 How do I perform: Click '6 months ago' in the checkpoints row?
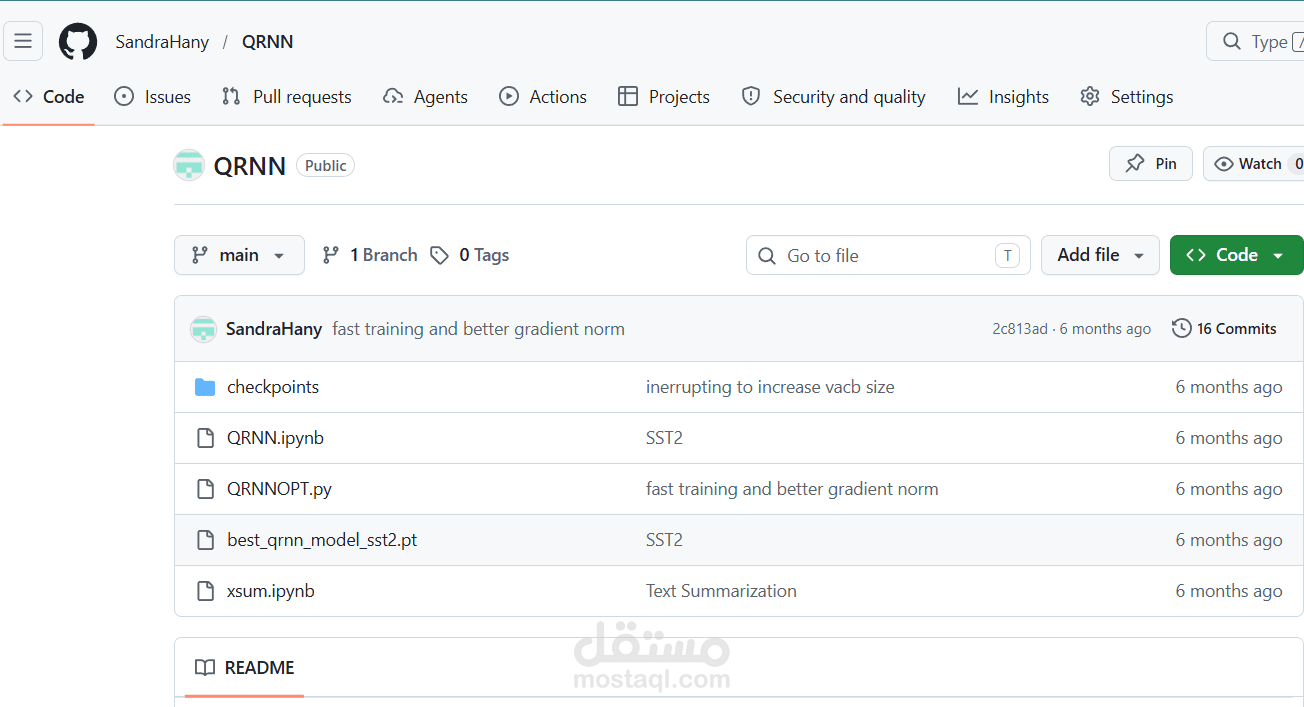1229,387
